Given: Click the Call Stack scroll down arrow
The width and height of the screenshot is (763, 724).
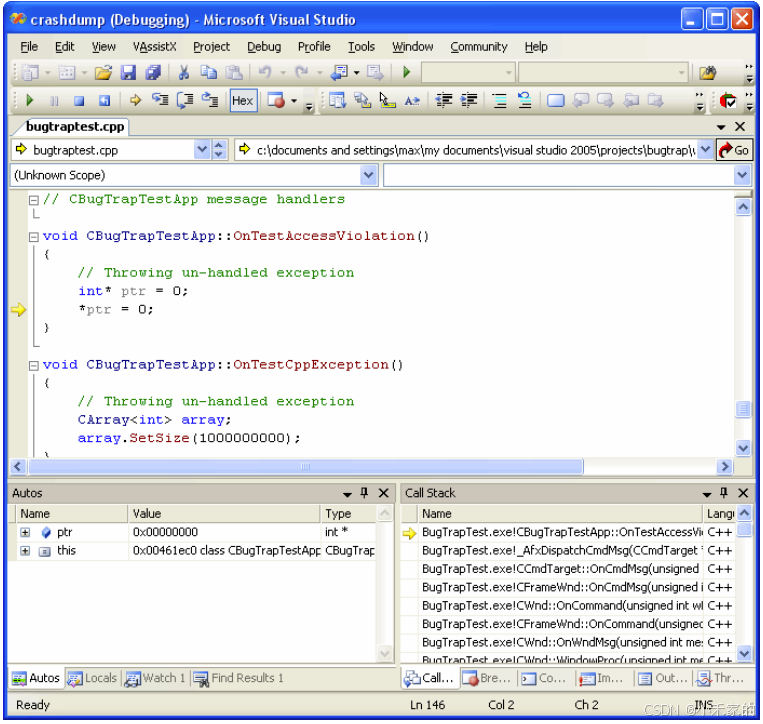Looking at the screenshot, I should click(744, 653).
